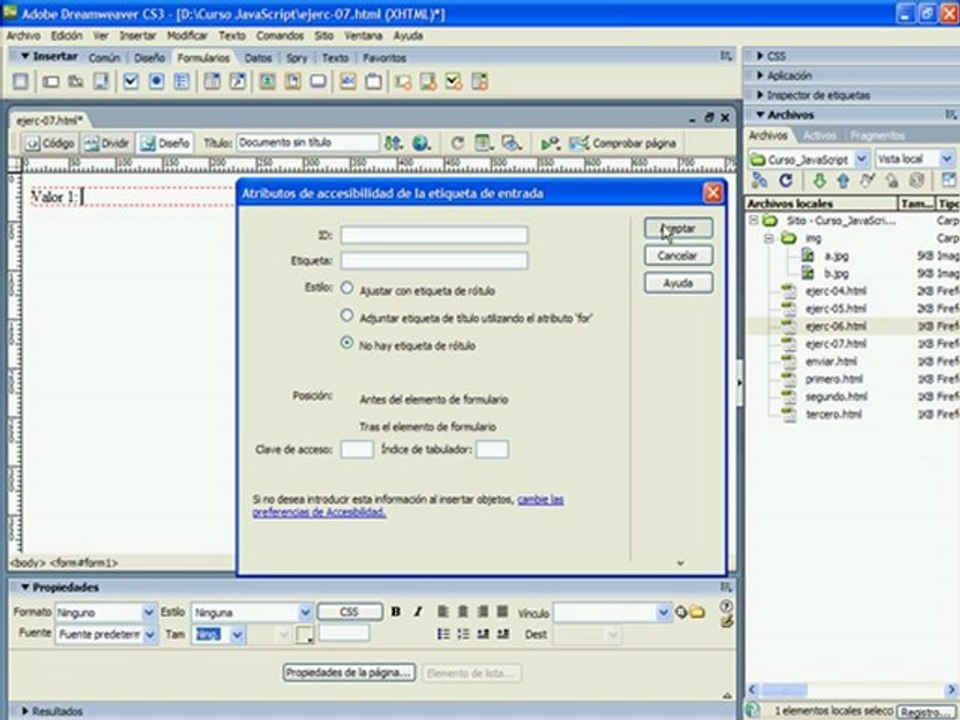
Task: Insert a Label form element
Action: pyautogui.click(x=348, y=81)
